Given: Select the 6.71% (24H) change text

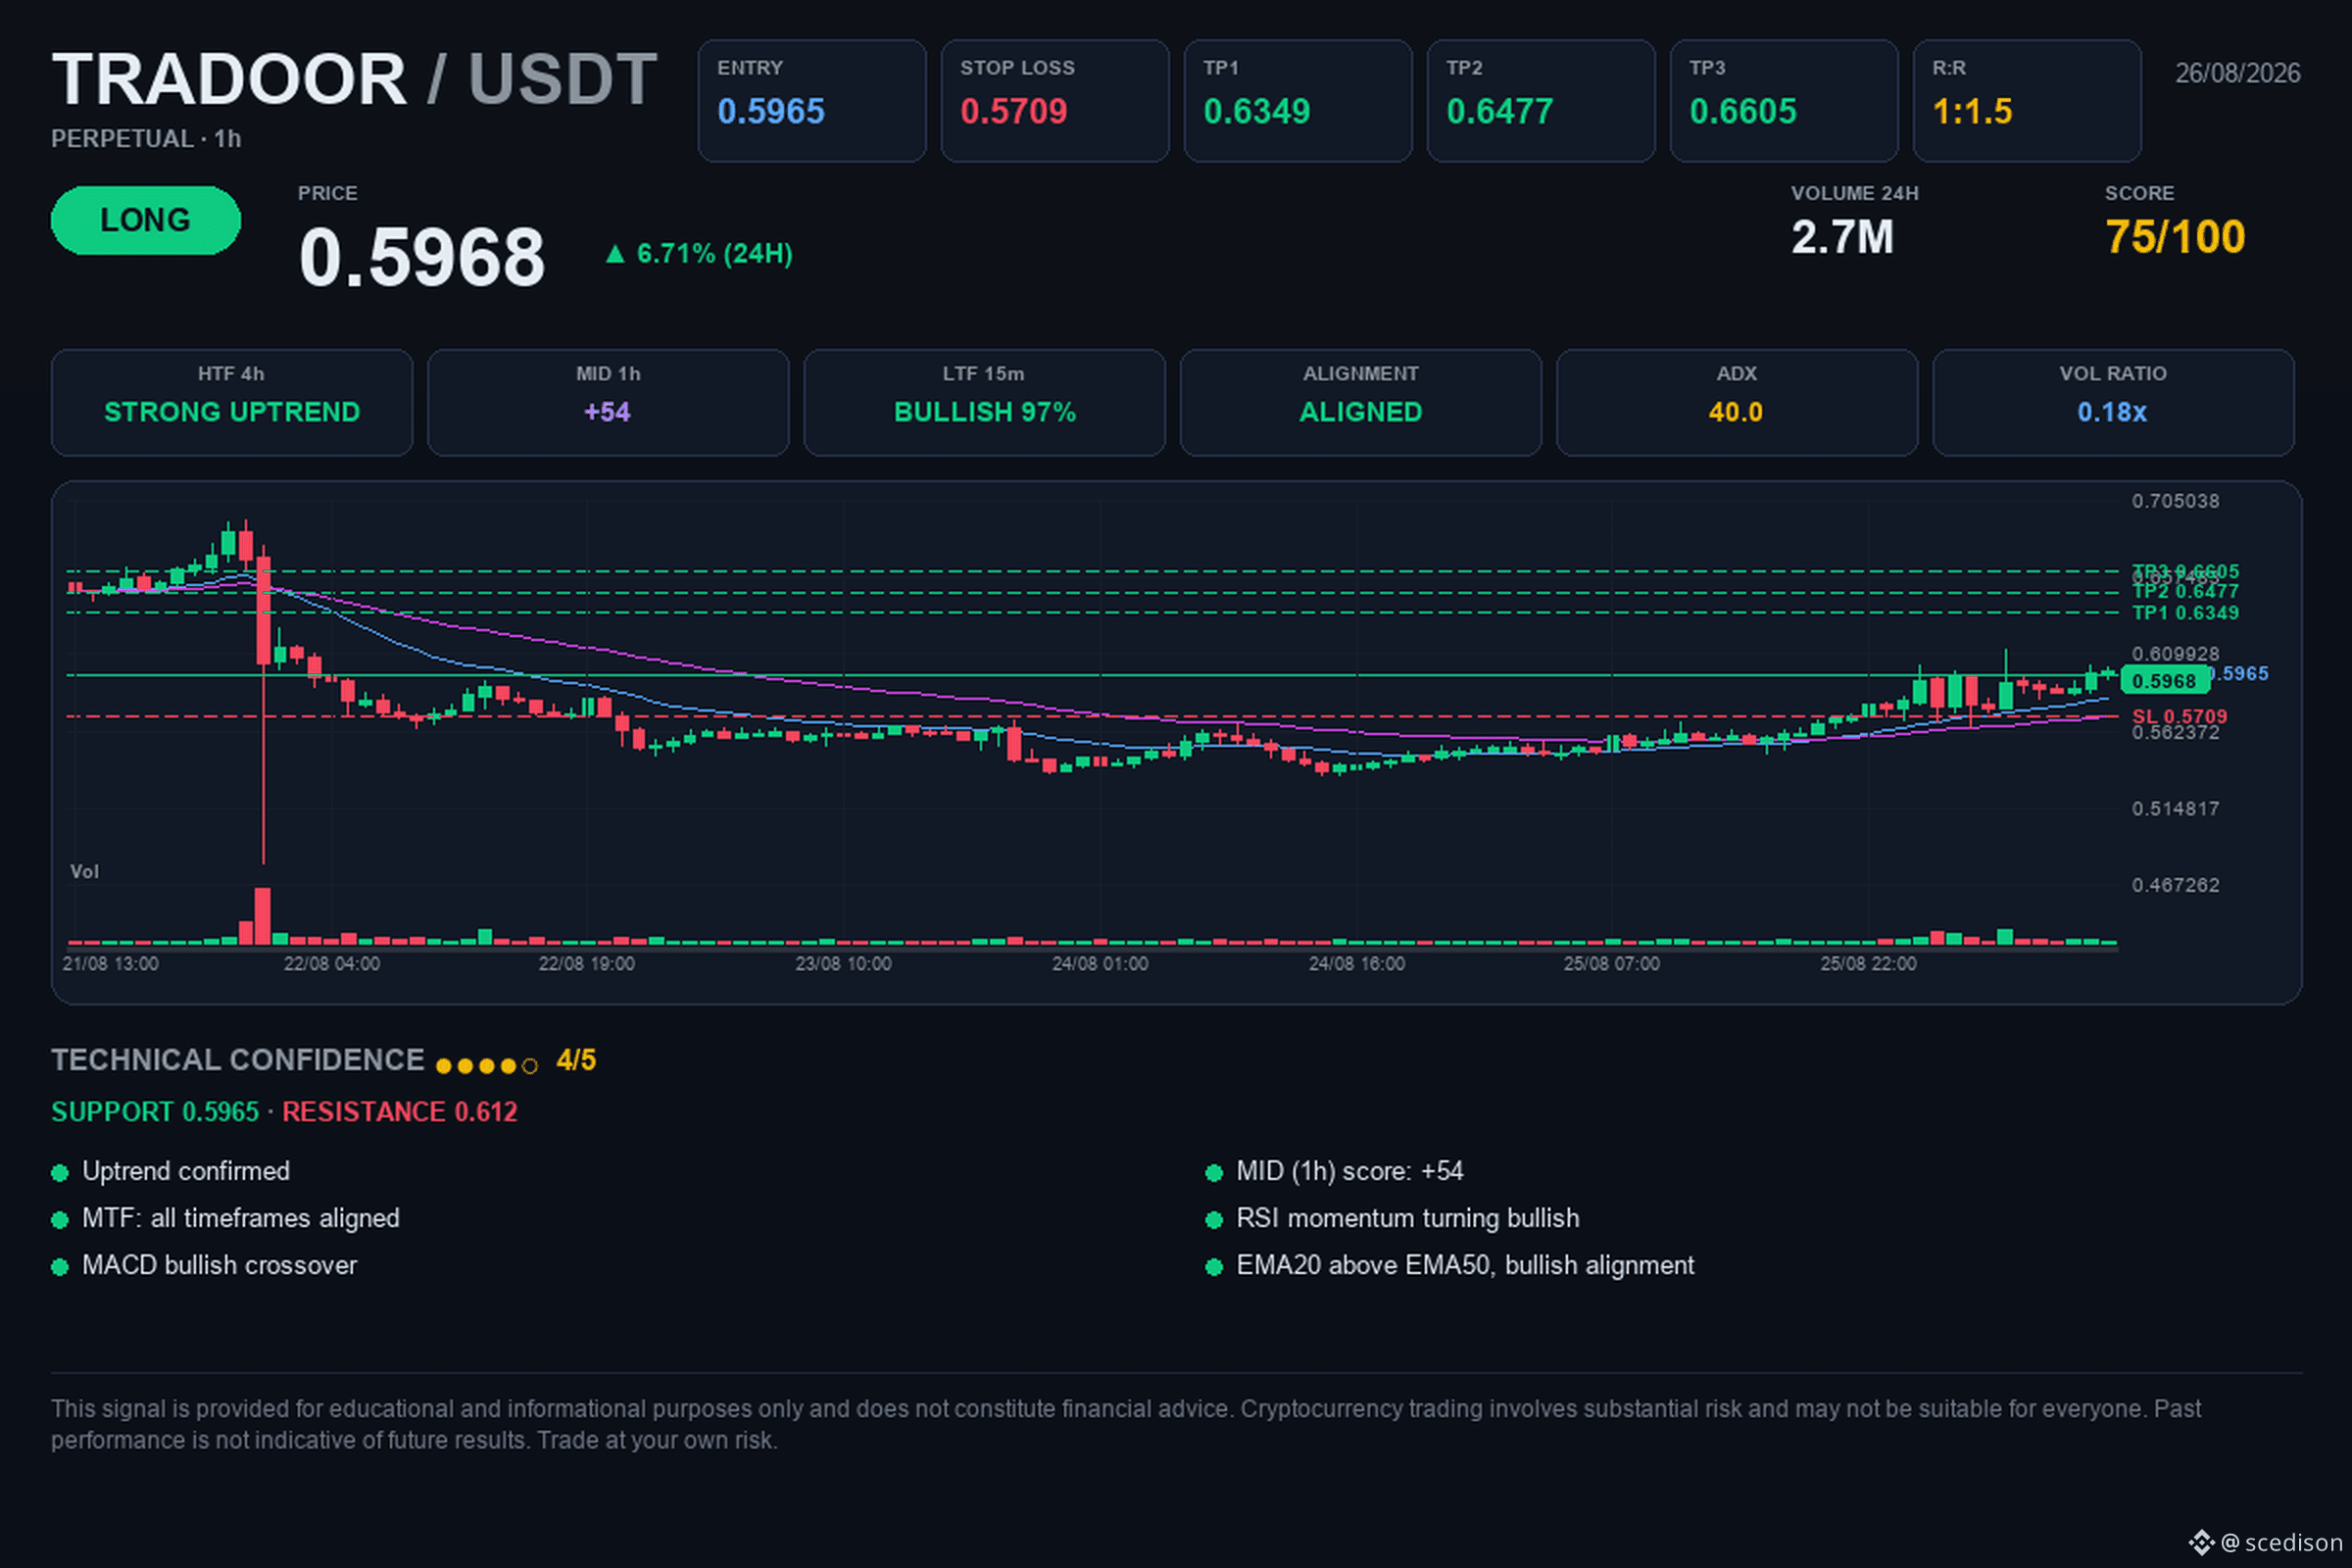Looking at the screenshot, I should (714, 254).
